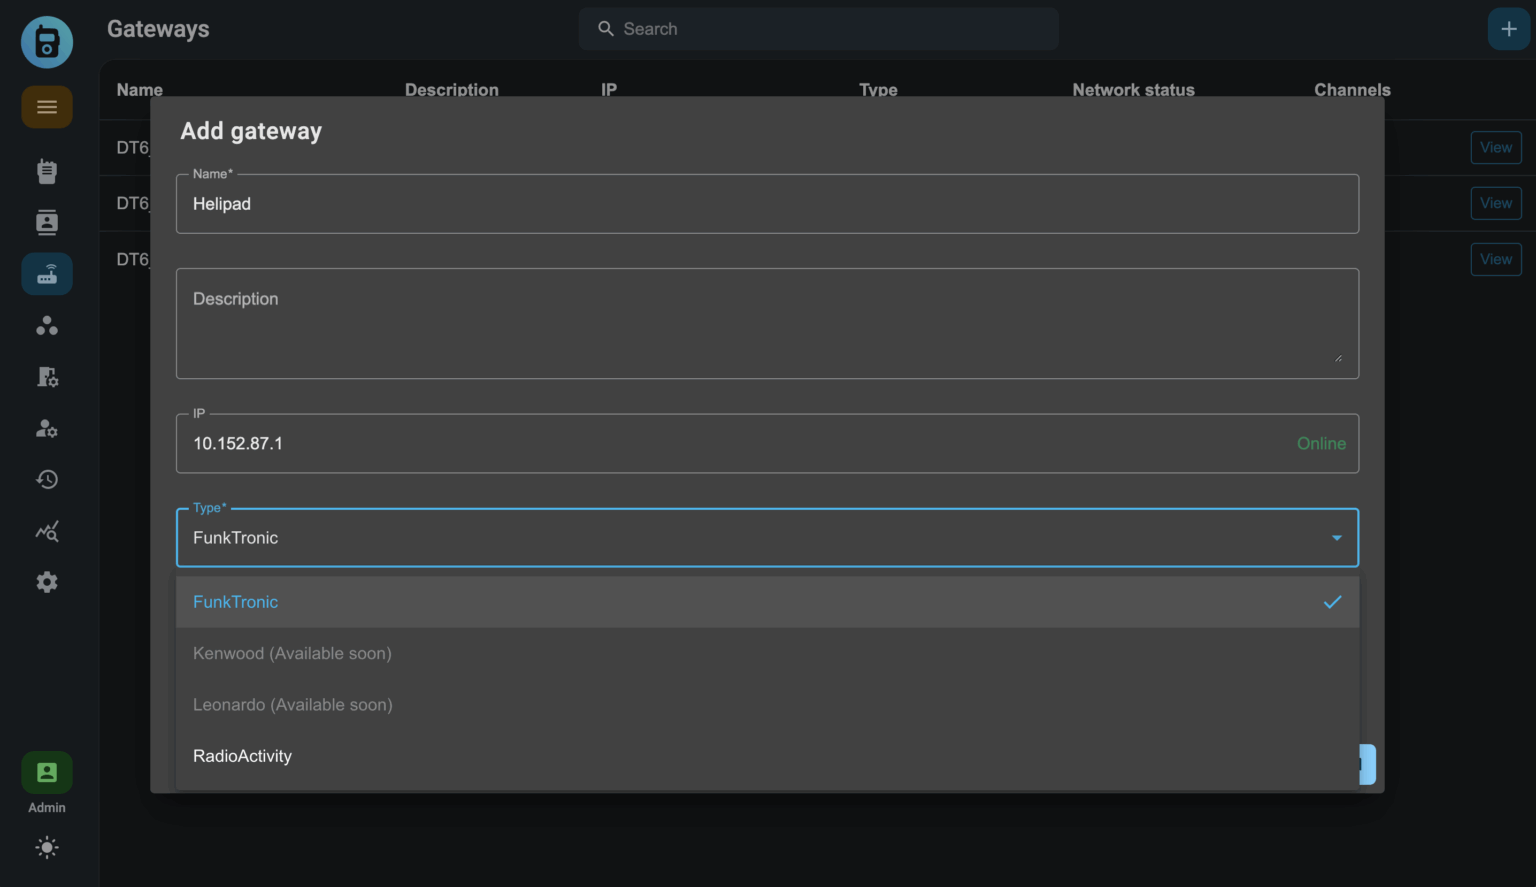The height and width of the screenshot is (887, 1536).
Task: Click the radio app logo icon
Action: [47, 42]
